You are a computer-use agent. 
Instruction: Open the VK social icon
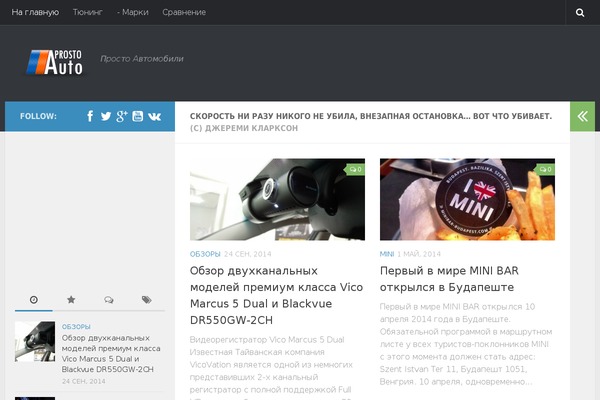pos(155,116)
